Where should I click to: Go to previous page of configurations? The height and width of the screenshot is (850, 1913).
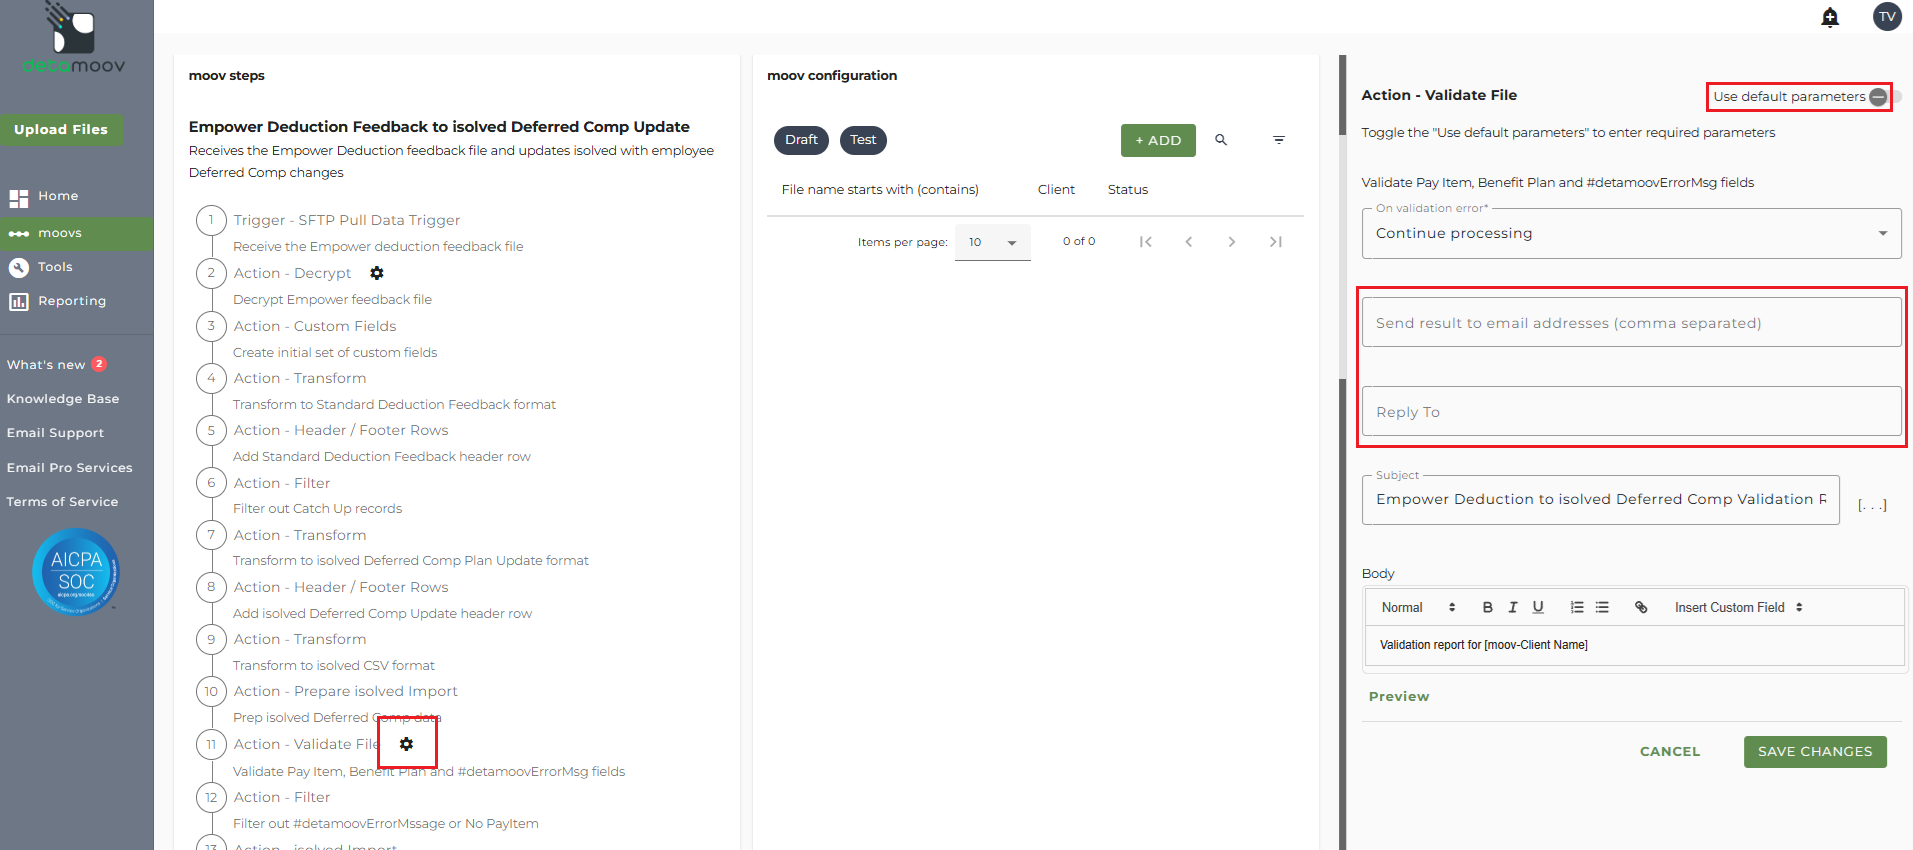pyautogui.click(x=1189, y=242)
